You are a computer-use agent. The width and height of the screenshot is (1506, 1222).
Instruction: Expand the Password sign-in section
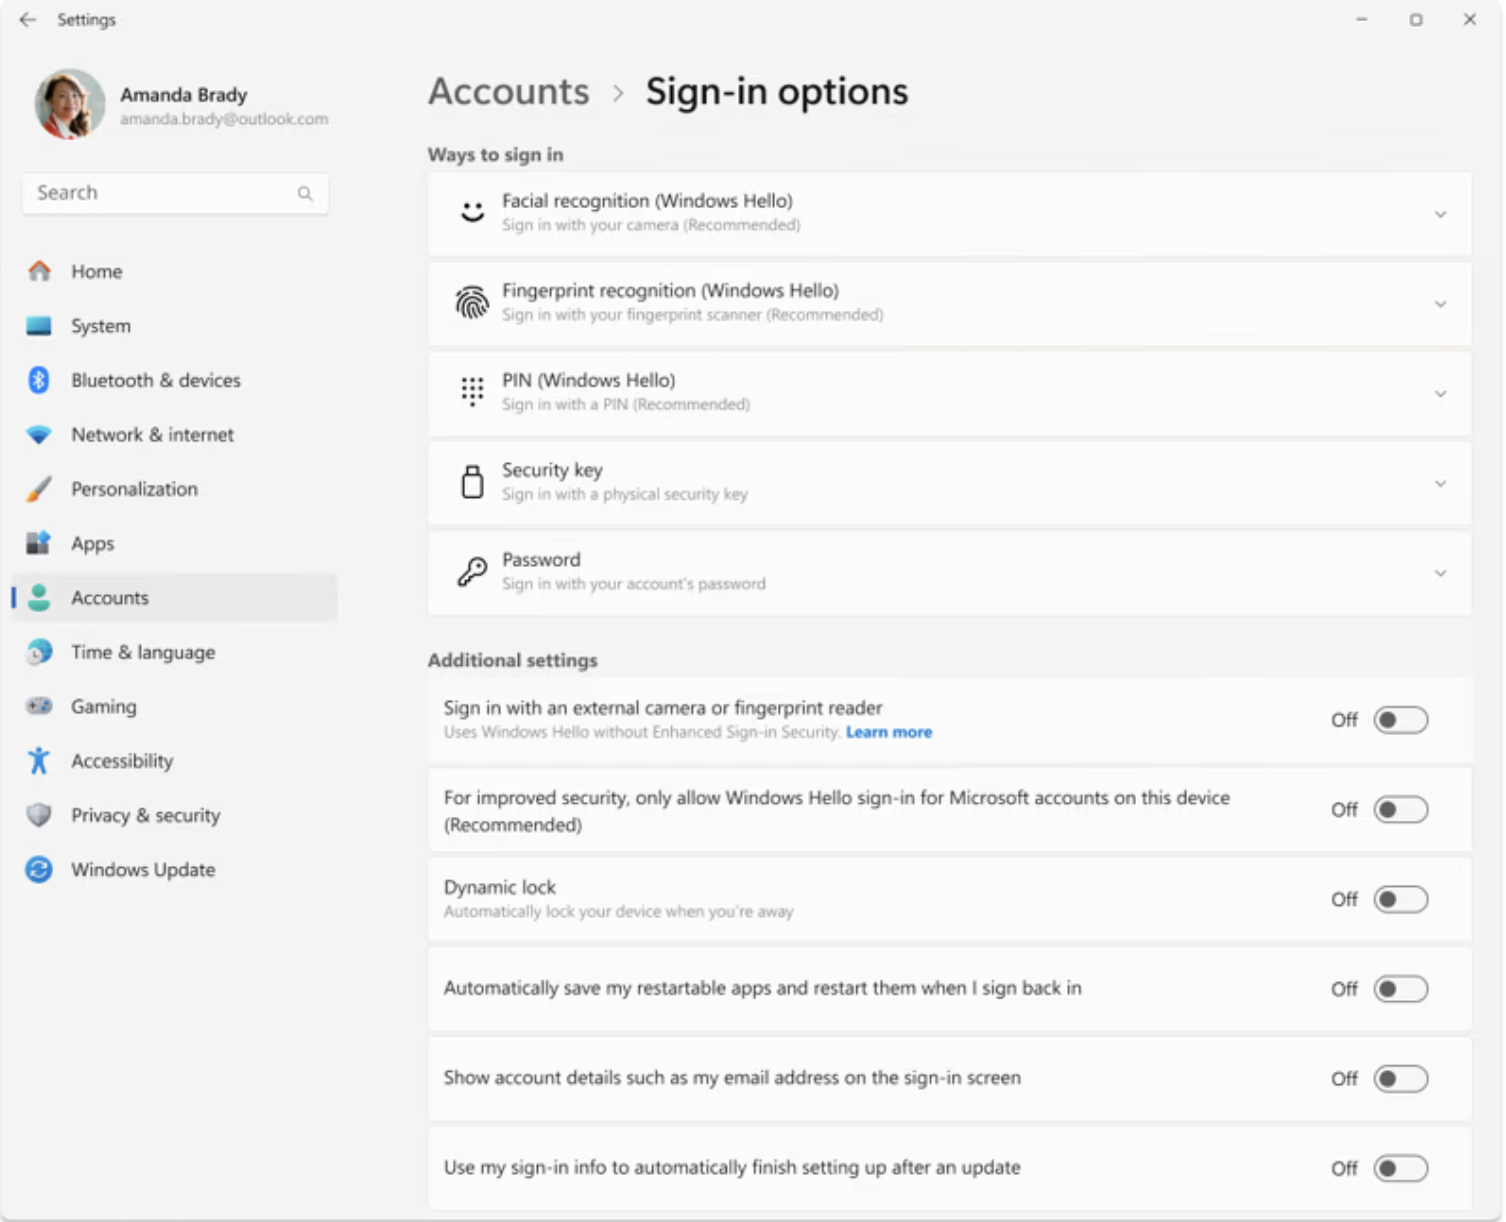tap(949, 572)
